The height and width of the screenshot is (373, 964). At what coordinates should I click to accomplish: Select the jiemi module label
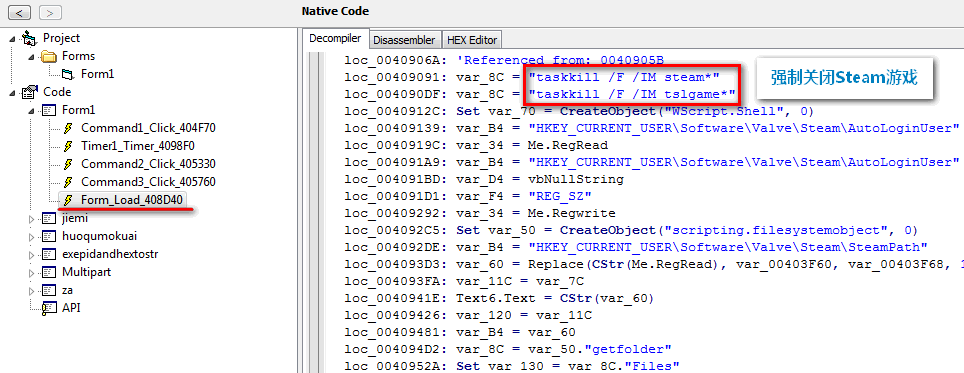click(x=75, y=218)
